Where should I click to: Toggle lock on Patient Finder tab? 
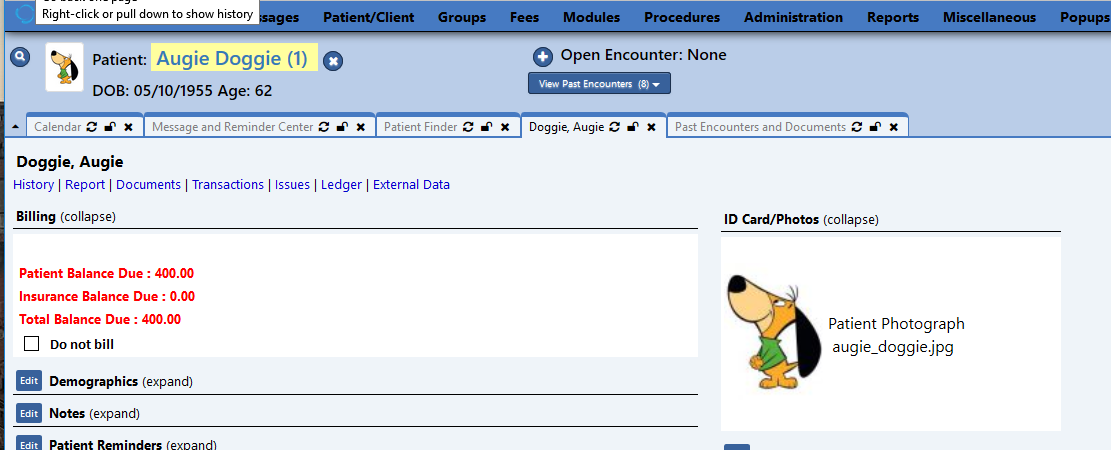[487, 127]
